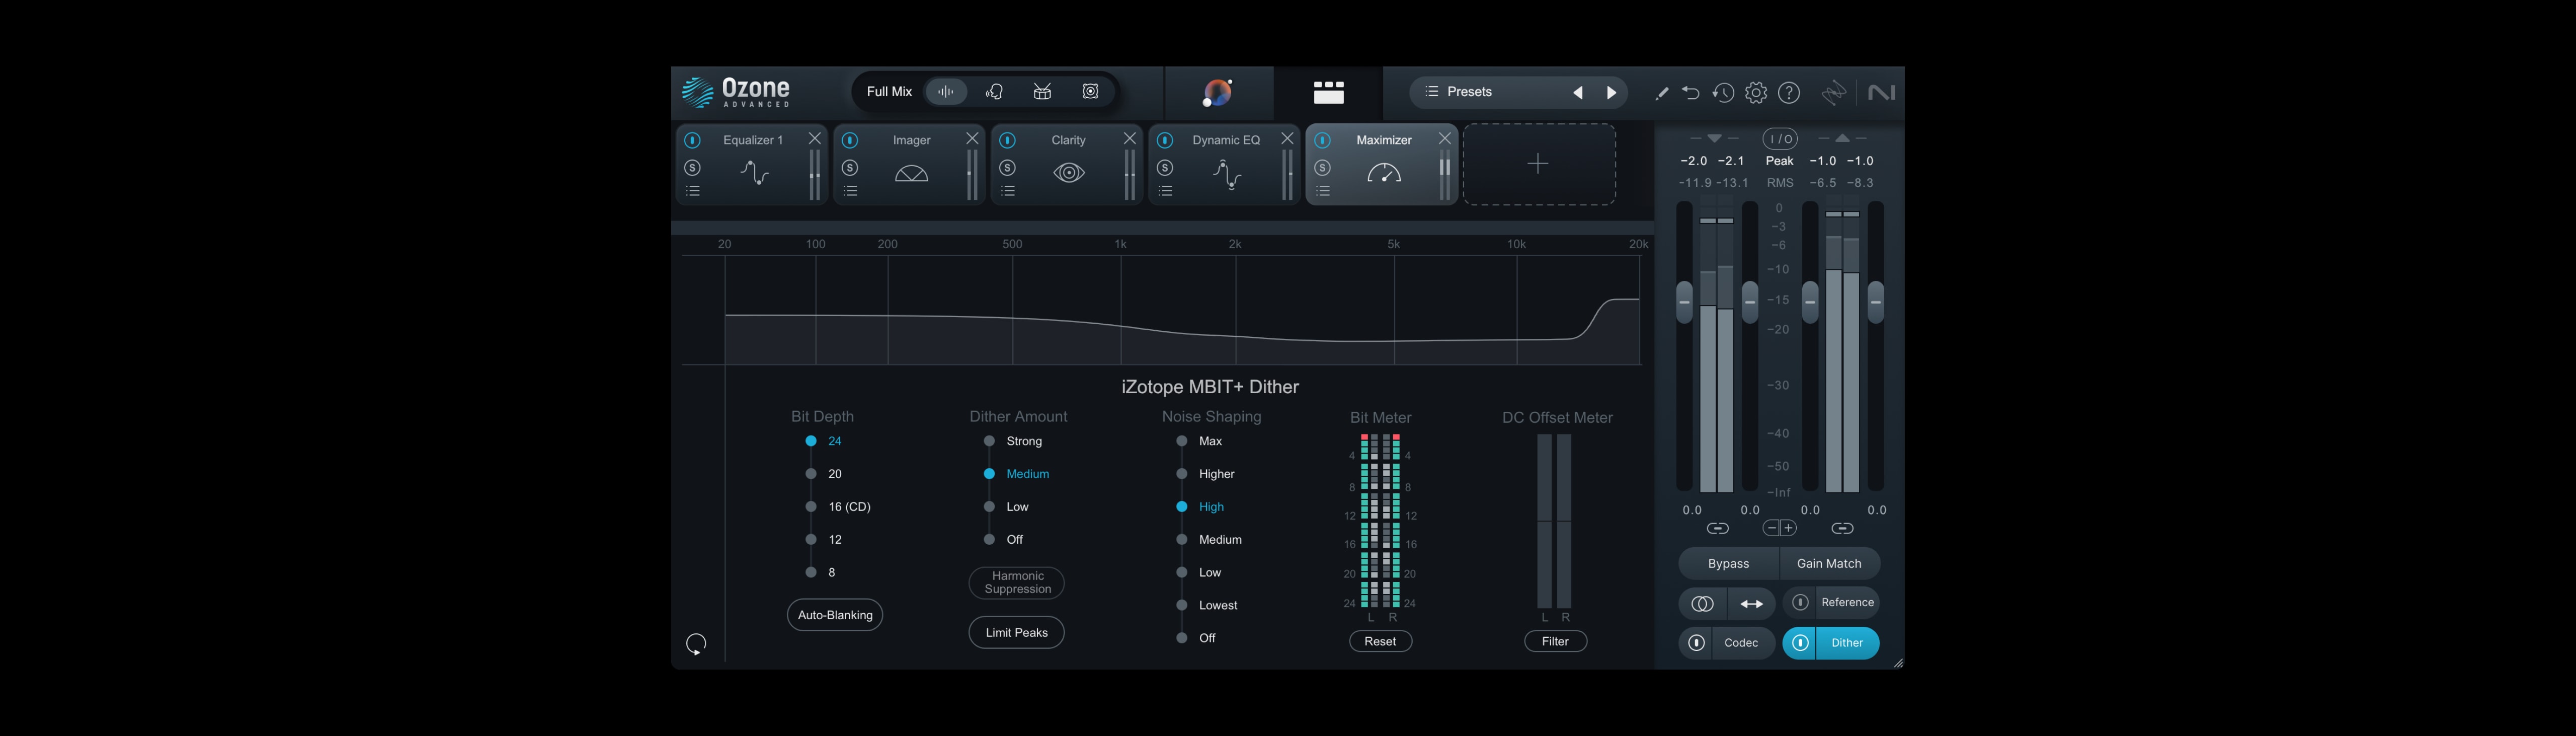
Task: Click the Clarity eye icon
Action: [1069, 173]
